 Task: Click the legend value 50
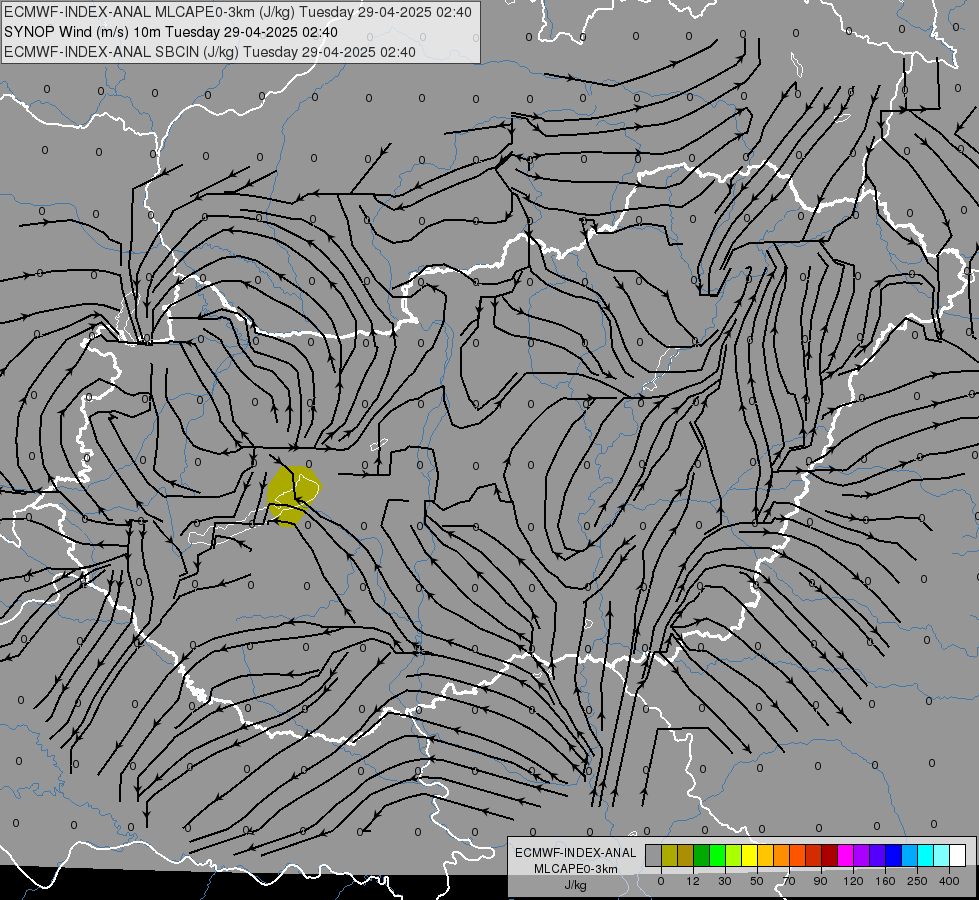pos(757,881)
